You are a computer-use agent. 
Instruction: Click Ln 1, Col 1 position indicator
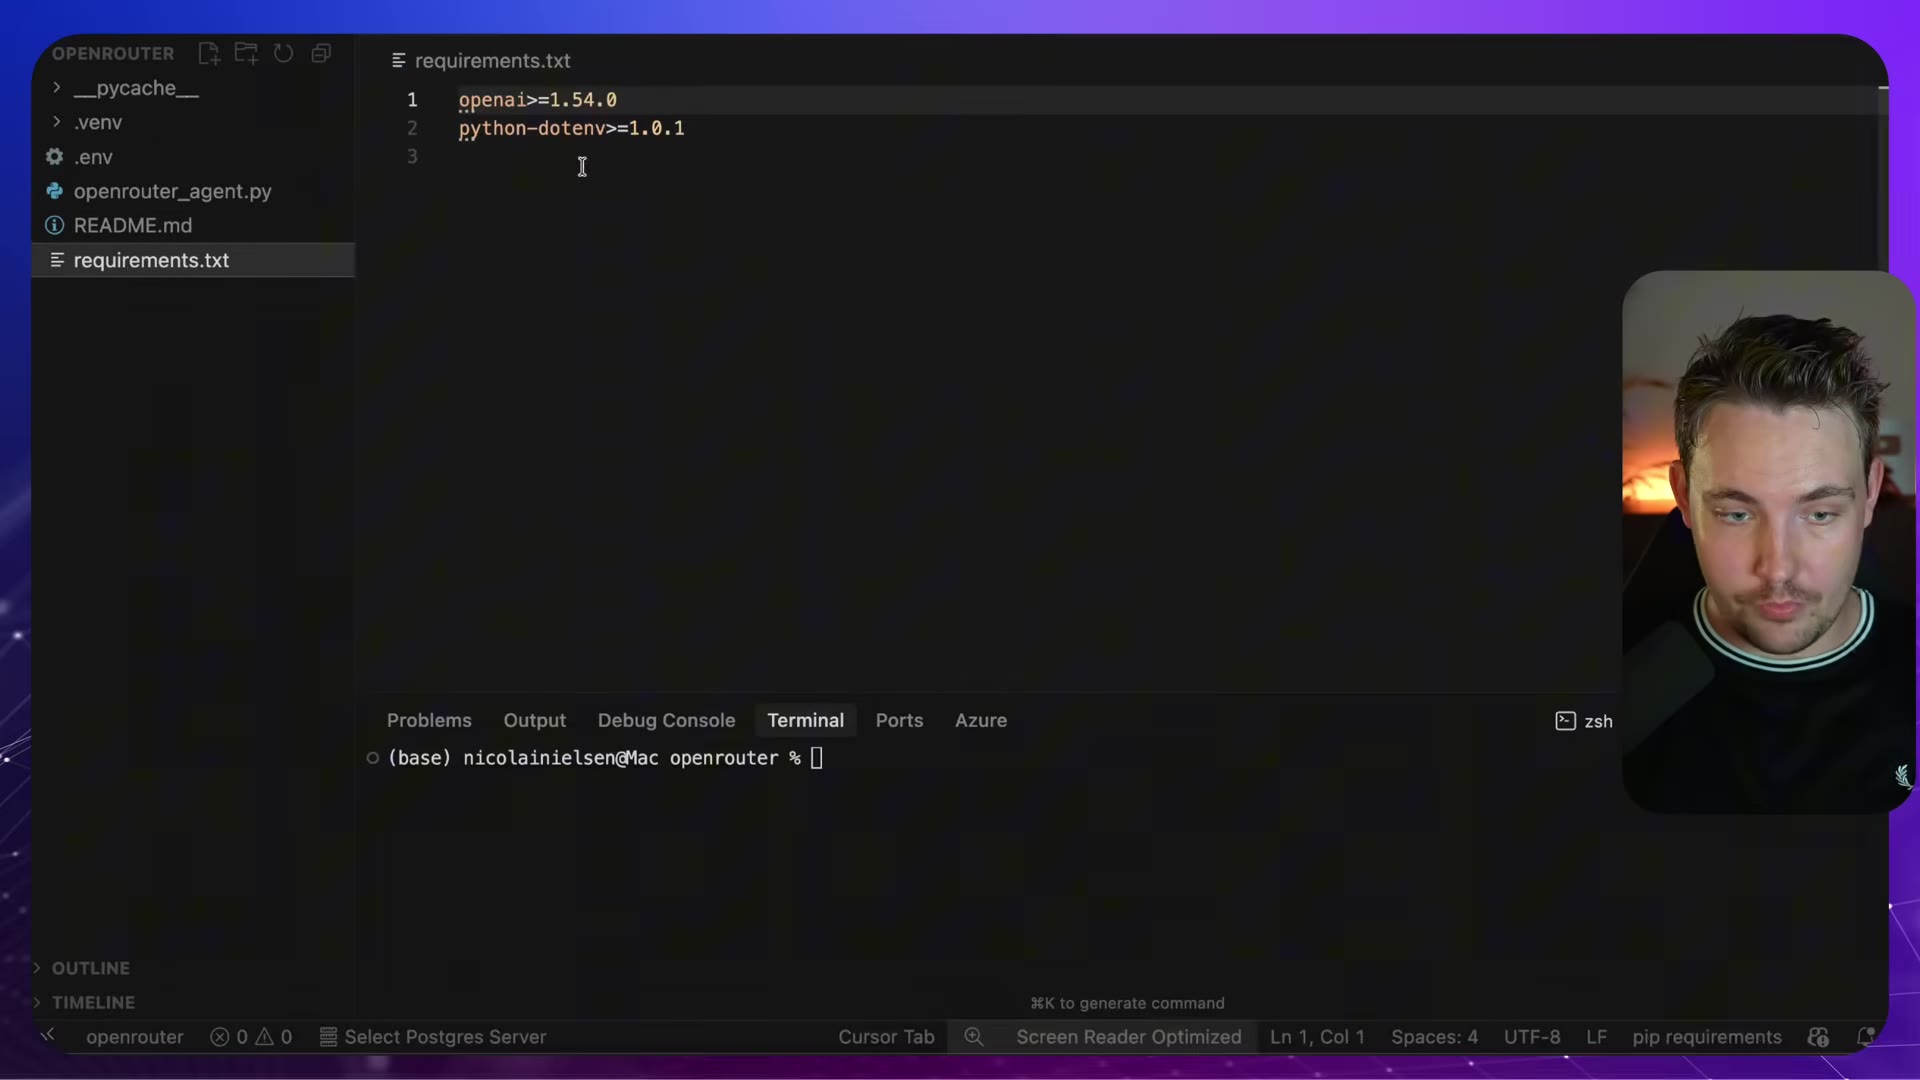[1317, 1037]
